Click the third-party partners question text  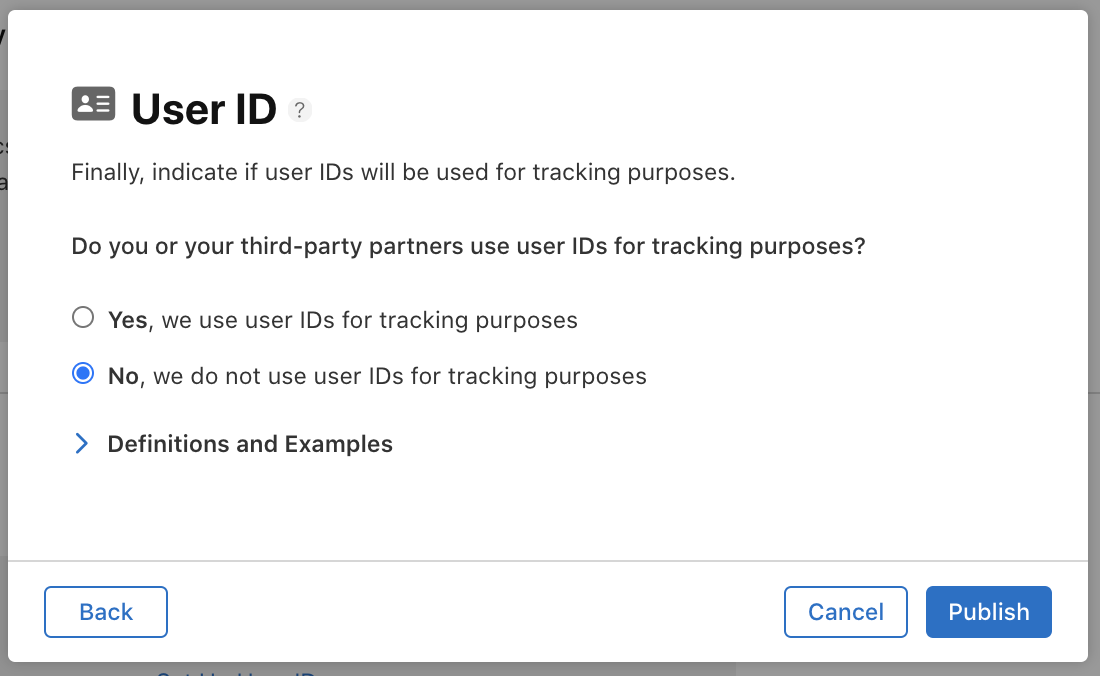(469, 246)
